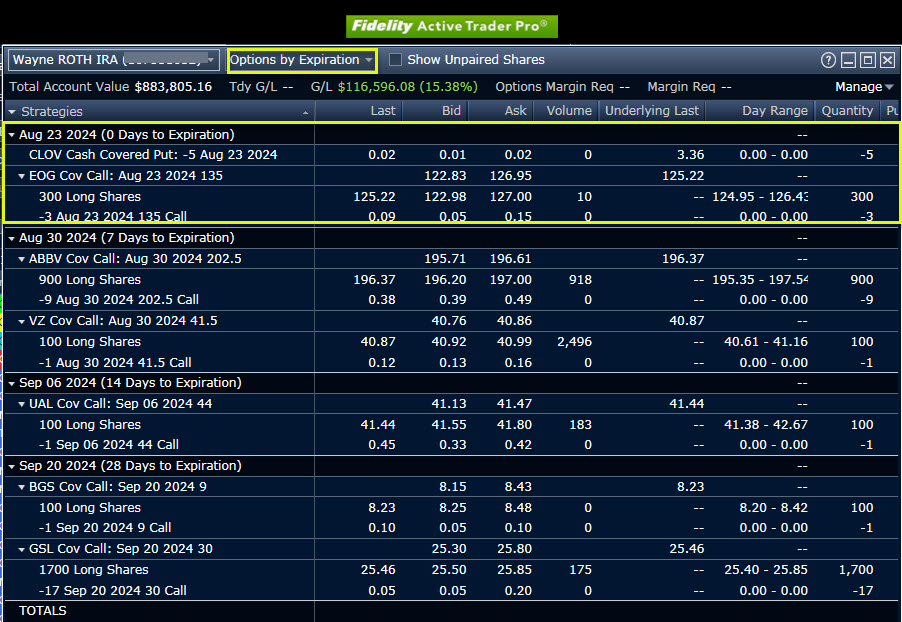Collapse the GSL Cov Call strategy
902x622 pixels.
pos(22,549)
